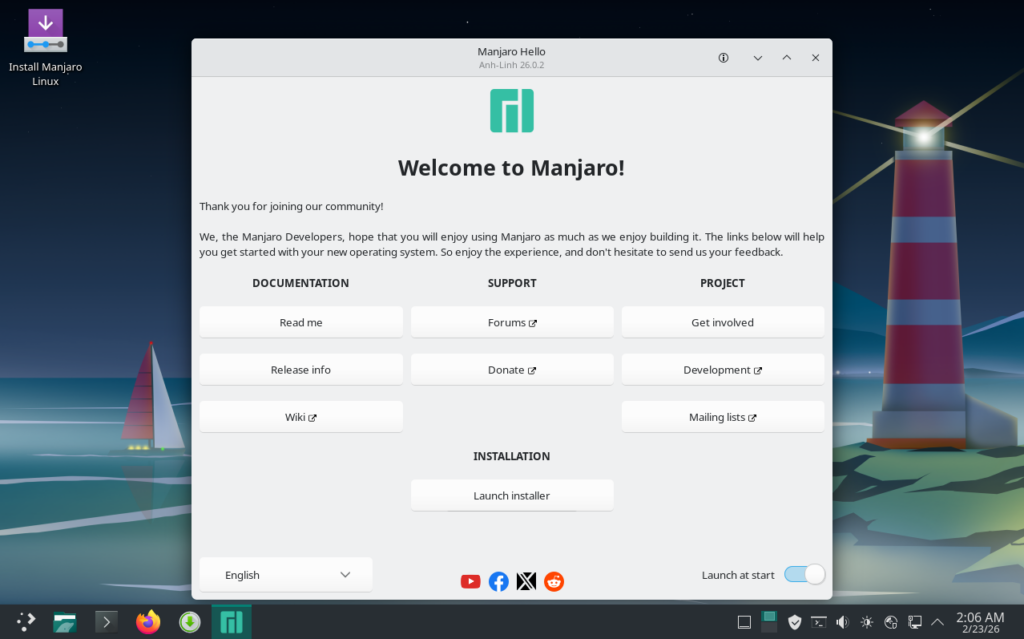This screenshot has height=639, width=1024.
Task: Disable the Launch at start switch
Action: click(x=804, y=574)
